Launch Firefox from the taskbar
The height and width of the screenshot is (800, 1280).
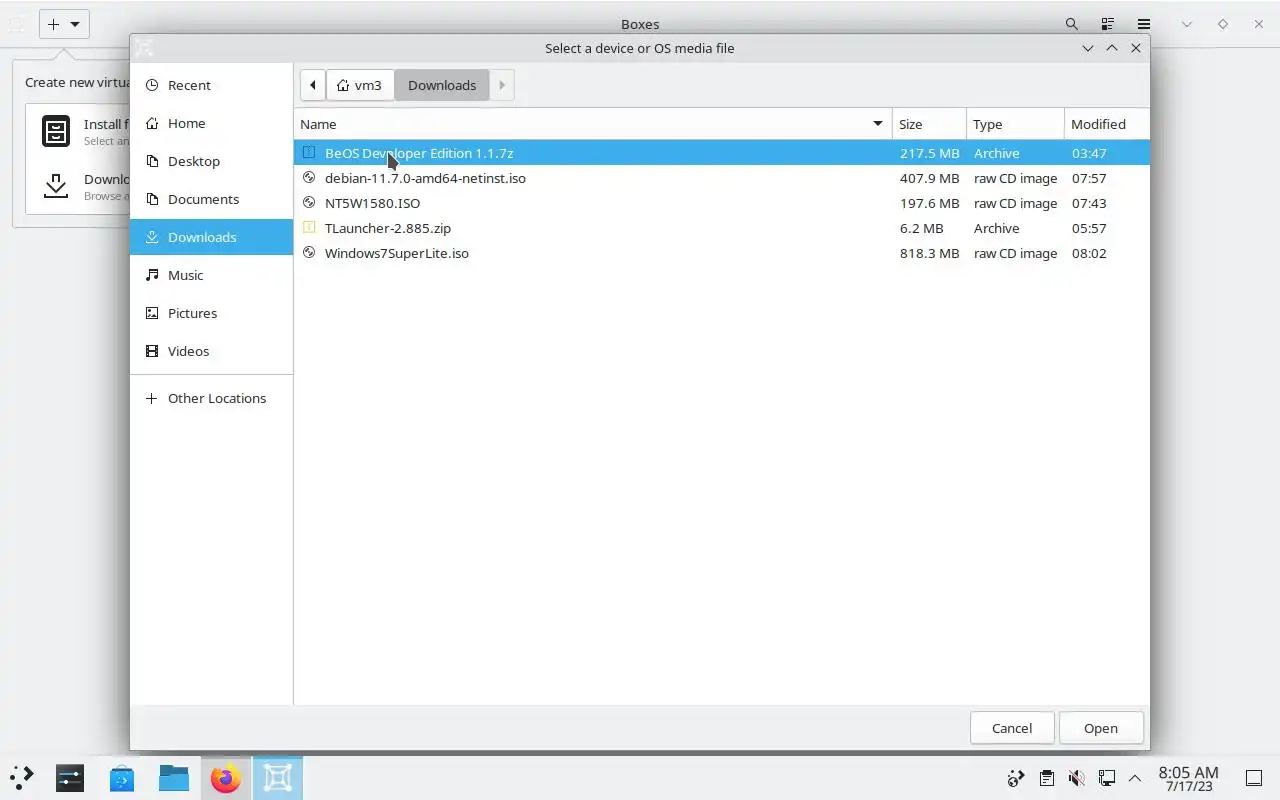pyautogui.click(x=226, y=778)
